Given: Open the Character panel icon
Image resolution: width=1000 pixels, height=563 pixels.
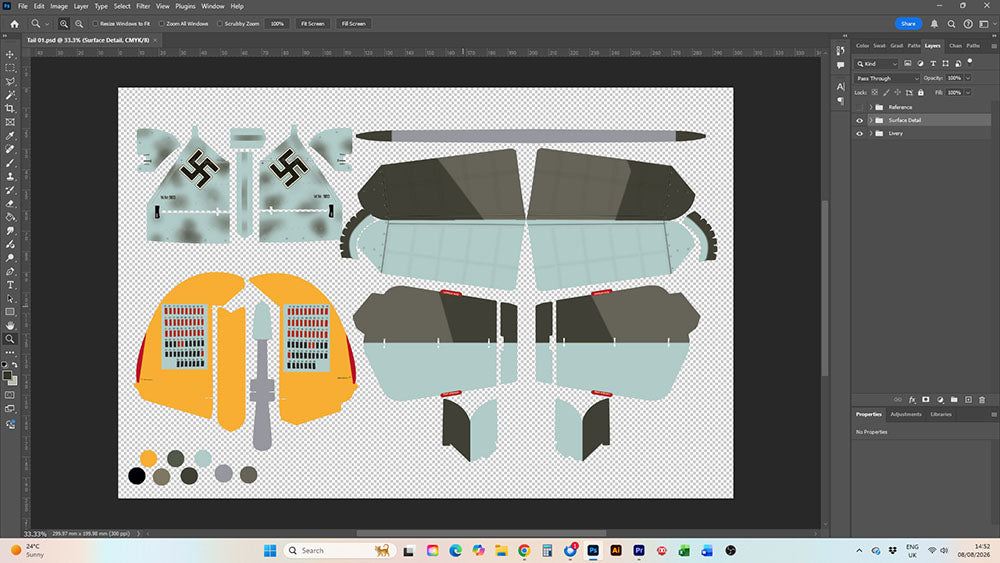Looking at the screenshot, I should point(841,86).
